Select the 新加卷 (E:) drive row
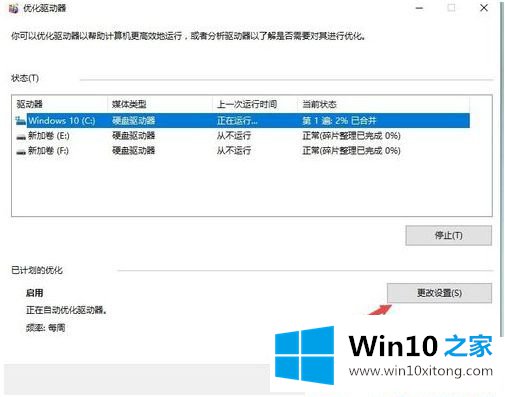Screen dimensions: 505x397 tap(243, 136)
